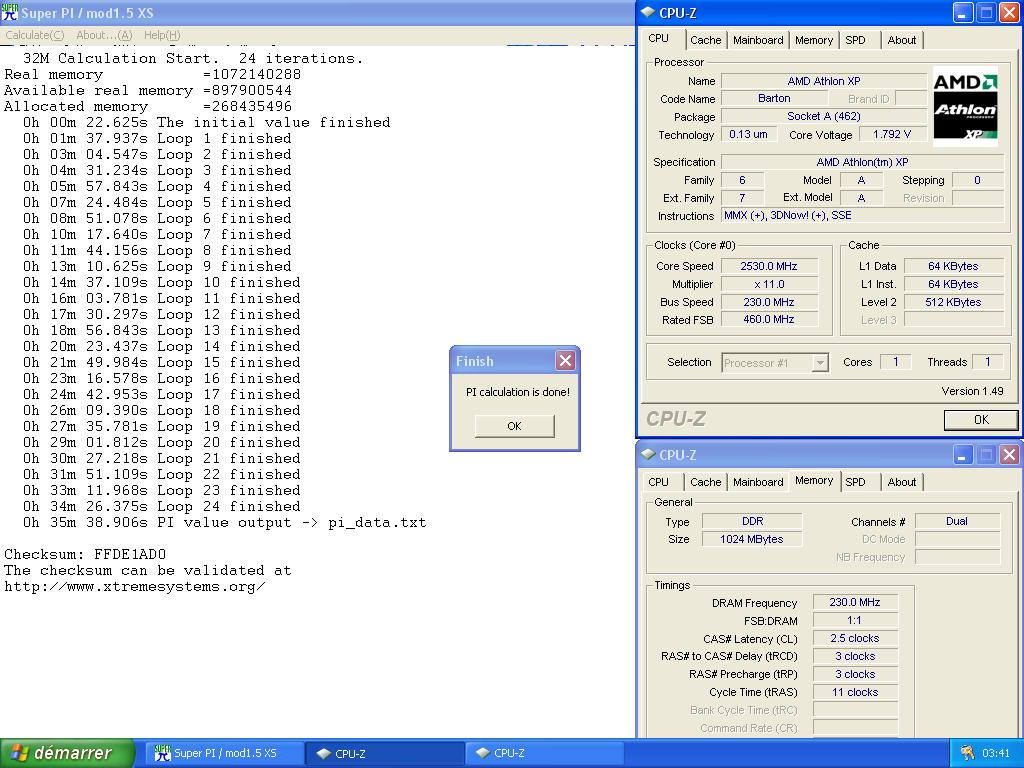The width and height of the screenshot is (1024, 768).
Task: Click the Package field Socket A (462)
Action: pyautogui.click(x=824, y=116)
